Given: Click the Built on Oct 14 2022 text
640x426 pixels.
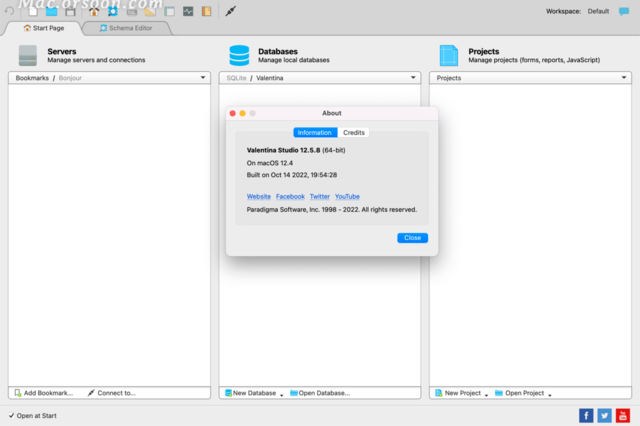Looking at the screenshot, I should [292, 175].
